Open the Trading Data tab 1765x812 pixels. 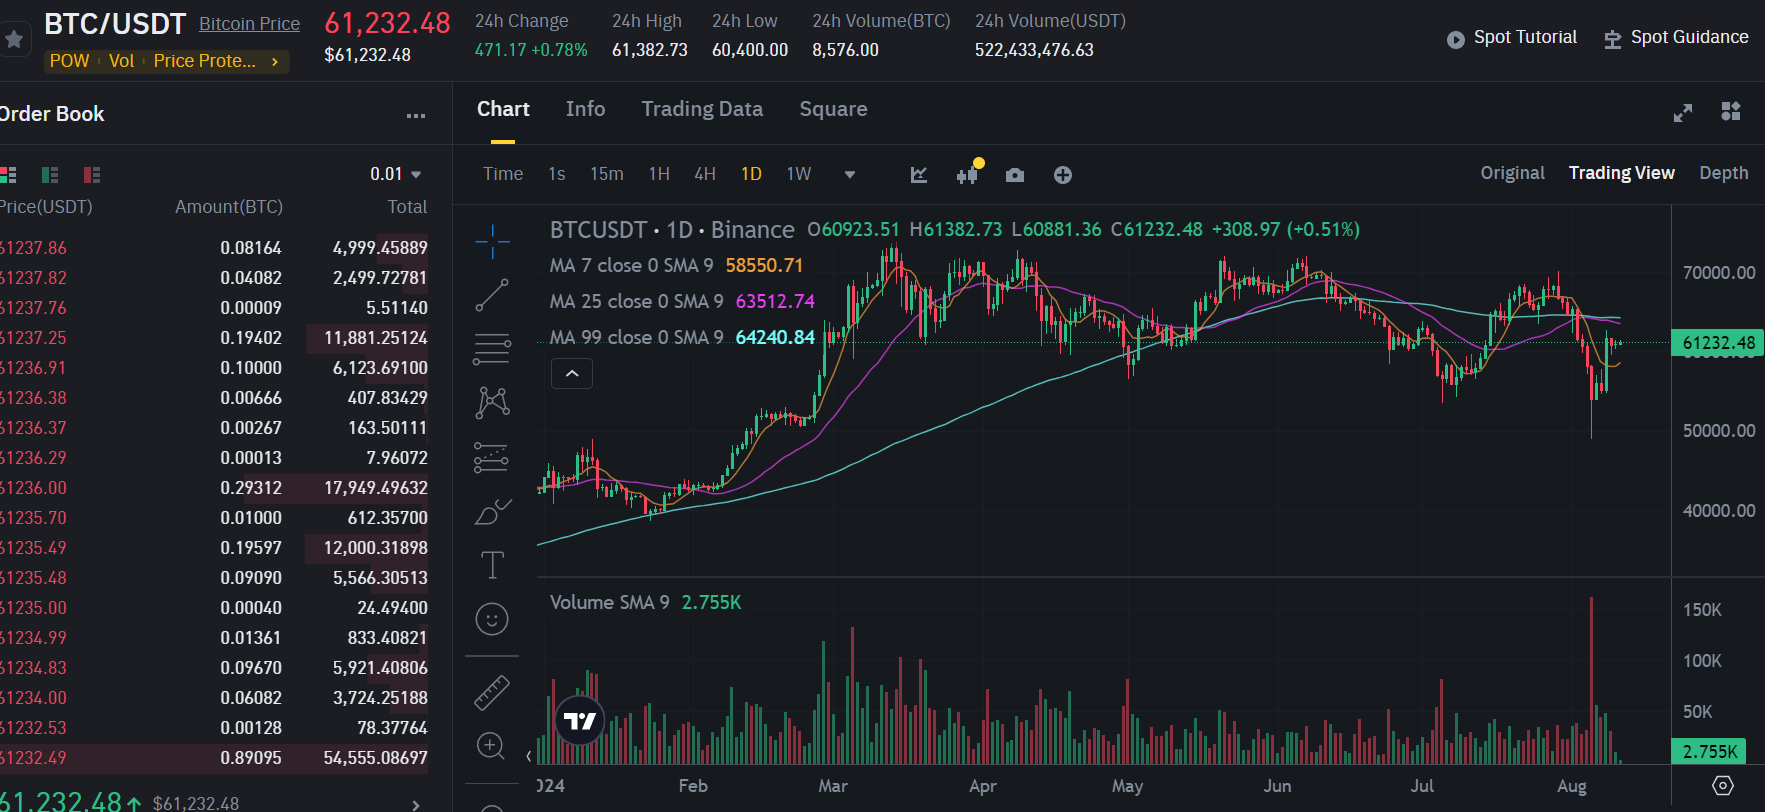702,109
